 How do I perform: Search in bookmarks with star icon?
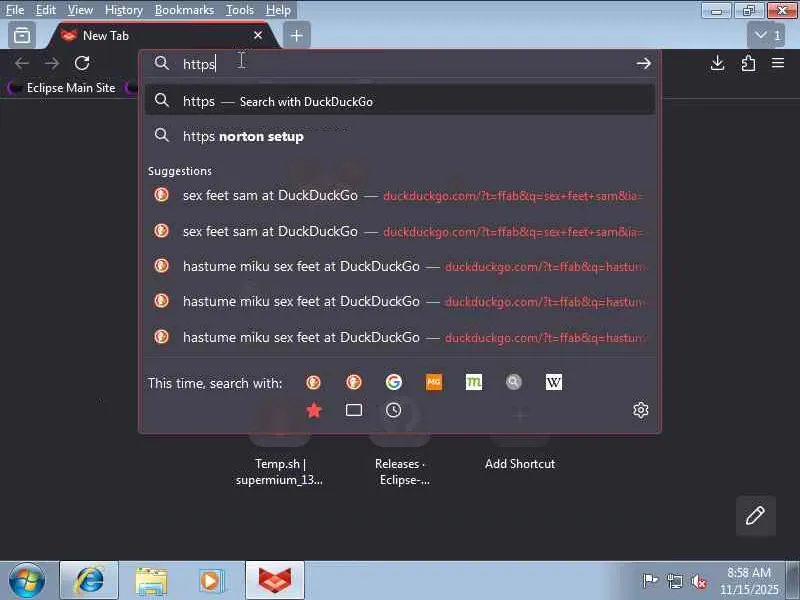point(314,410)
